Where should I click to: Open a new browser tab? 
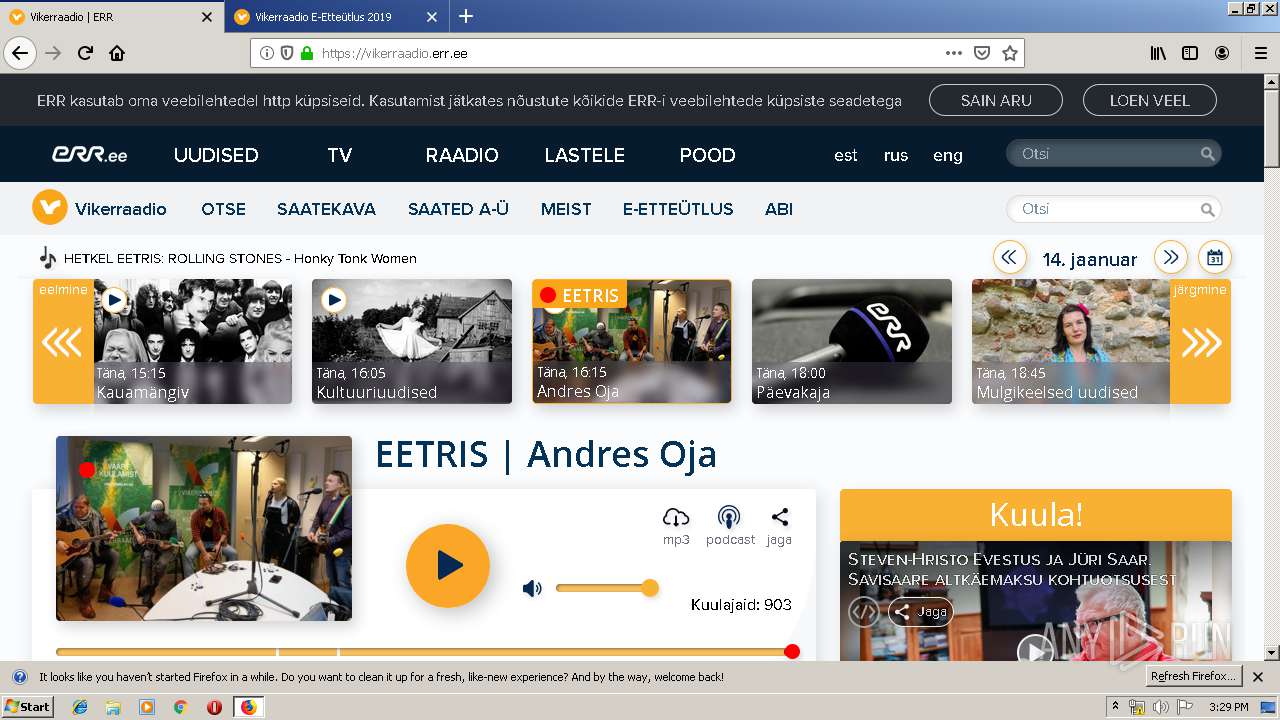[466, 16]
